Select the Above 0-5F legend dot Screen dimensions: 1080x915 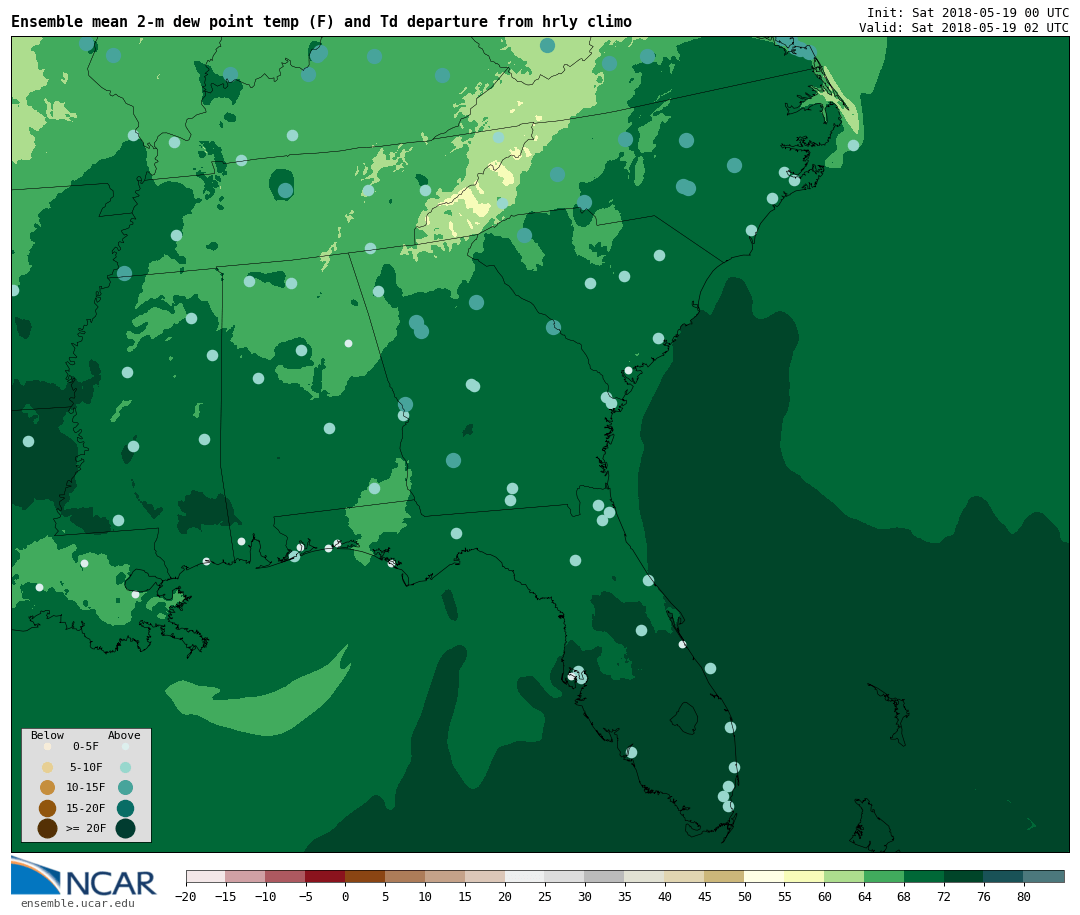tap(125, 746)
